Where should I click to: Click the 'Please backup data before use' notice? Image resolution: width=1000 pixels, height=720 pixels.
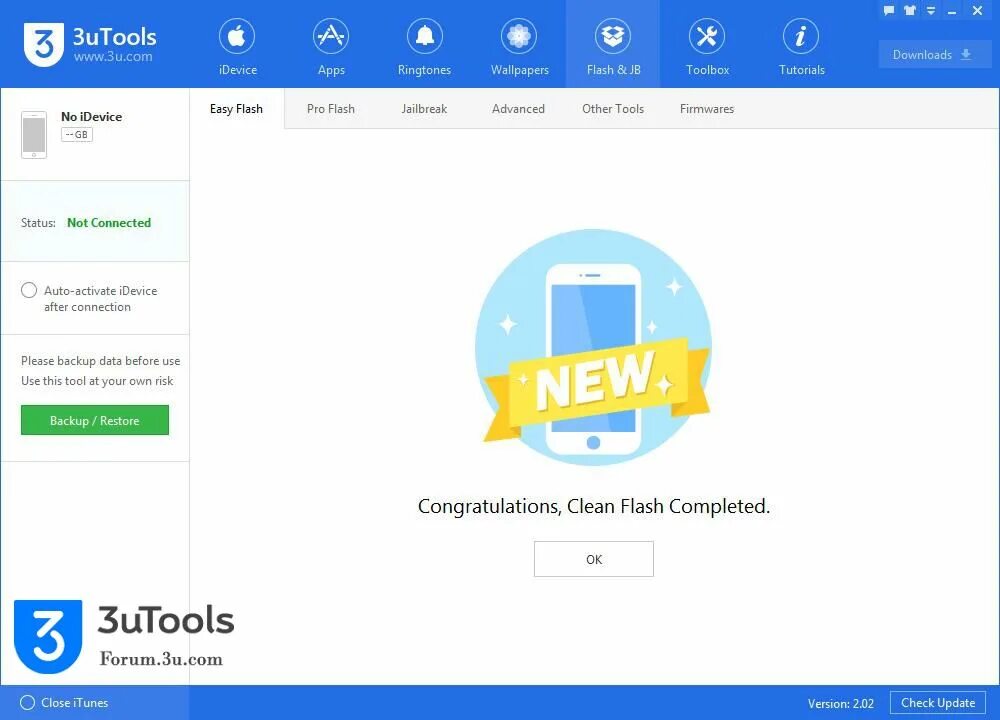(100, 361)
